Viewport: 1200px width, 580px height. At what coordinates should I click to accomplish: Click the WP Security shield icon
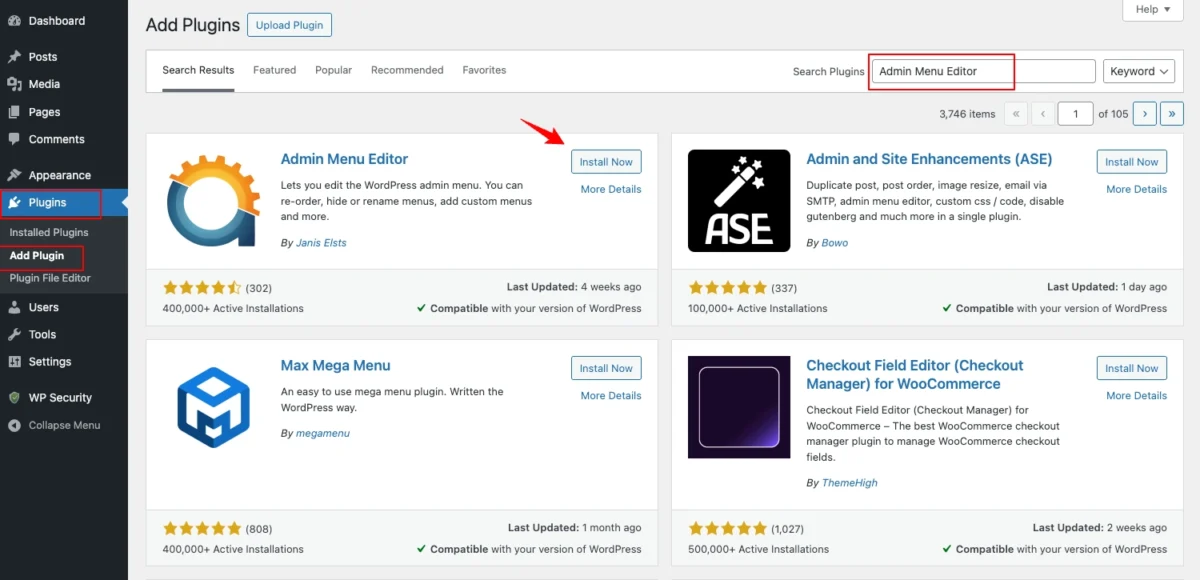pos(14,397)
